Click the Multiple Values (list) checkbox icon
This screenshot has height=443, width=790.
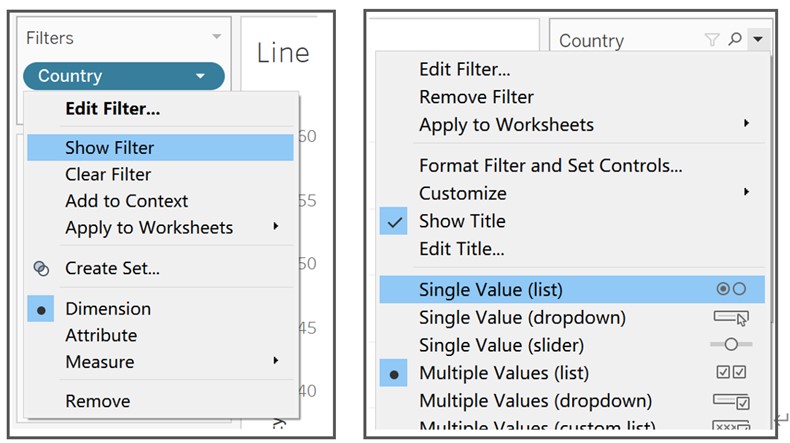[x=731, y=373]
